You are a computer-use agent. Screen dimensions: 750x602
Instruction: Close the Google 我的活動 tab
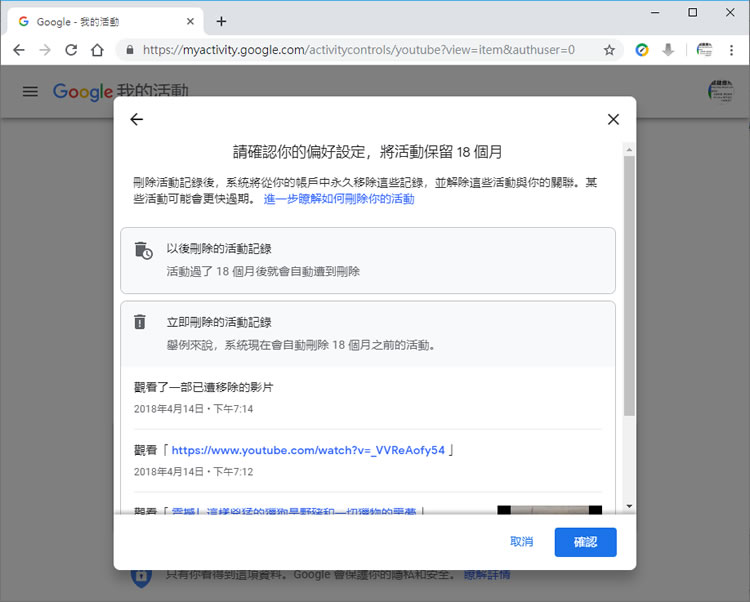coord(190,22)
